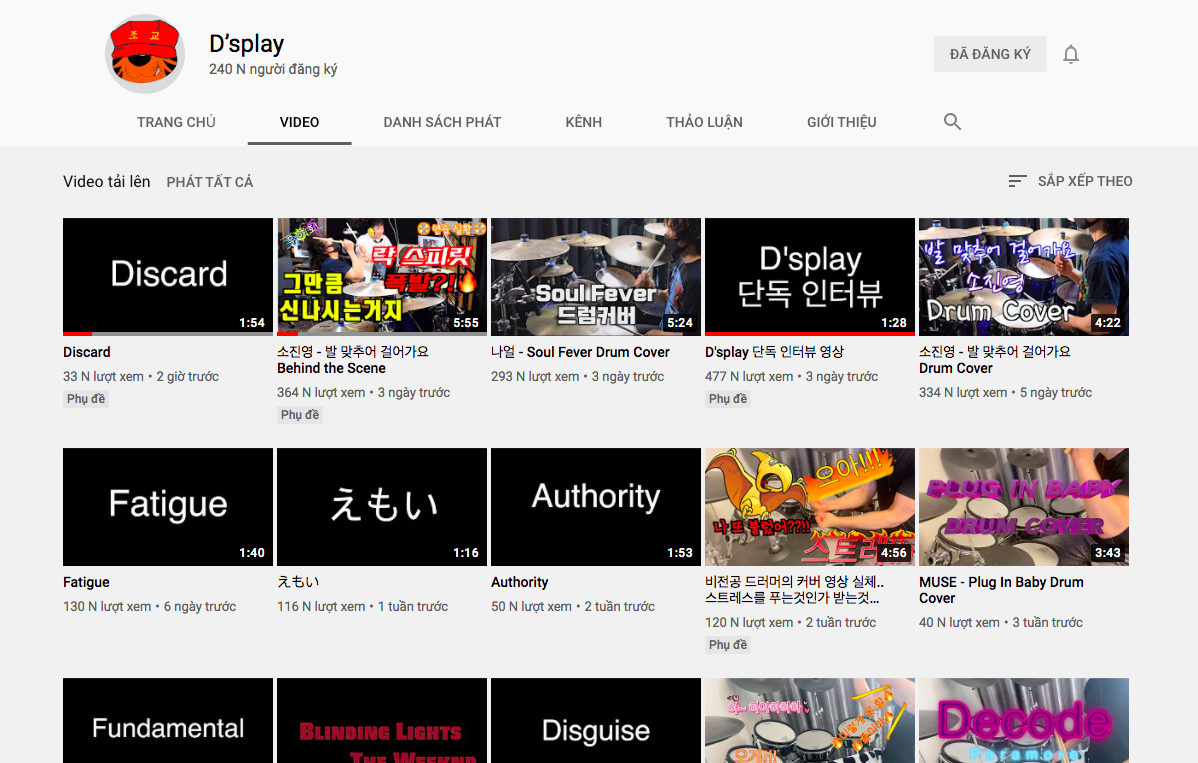Go to the Thảo luận tab

[x=704, y=122]
